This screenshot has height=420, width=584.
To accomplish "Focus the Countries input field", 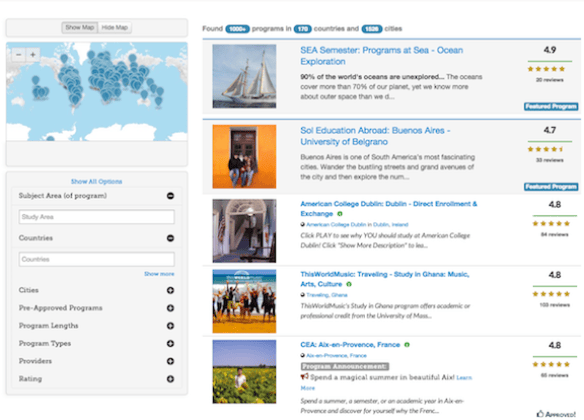I will tap(96, 259).
